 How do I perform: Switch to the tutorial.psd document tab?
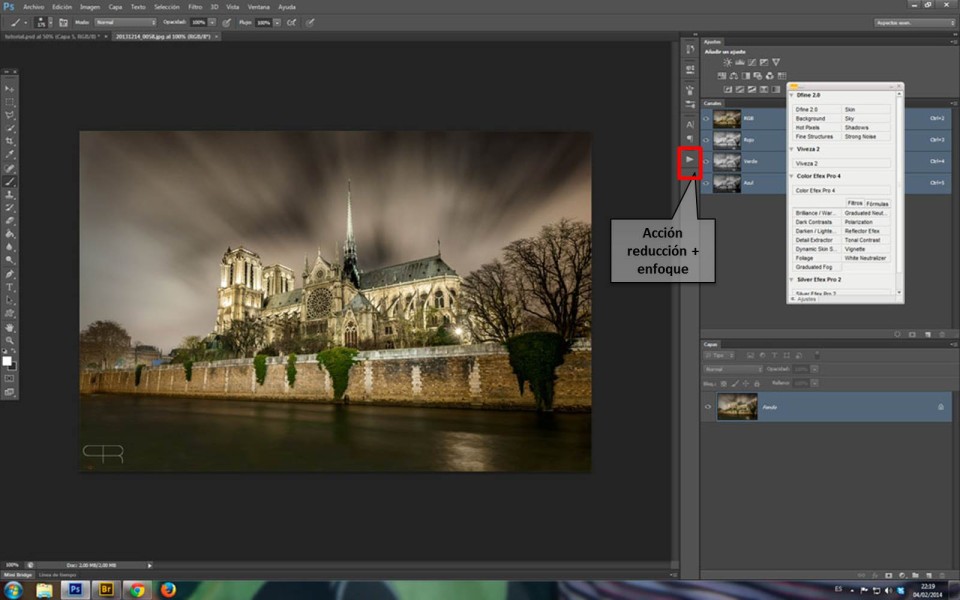pyautogui.click(x=52, y=36)
